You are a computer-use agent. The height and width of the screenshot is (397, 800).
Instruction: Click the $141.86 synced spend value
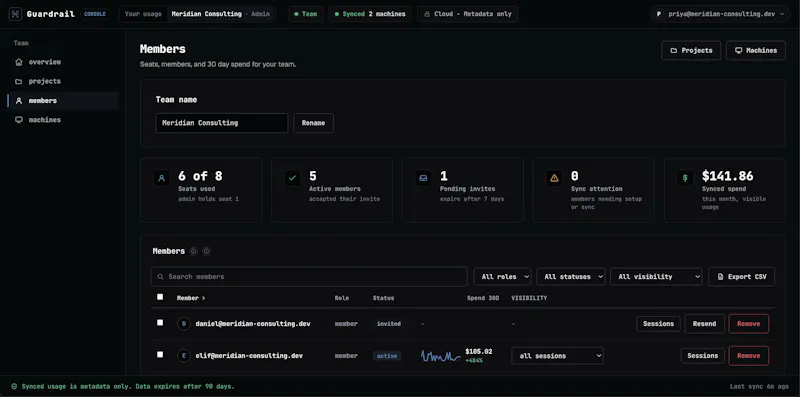click(728, 176)
